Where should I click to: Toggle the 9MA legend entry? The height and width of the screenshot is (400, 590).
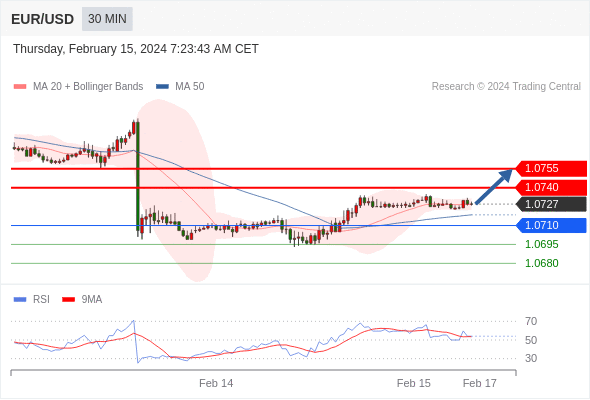click(82, 300)
